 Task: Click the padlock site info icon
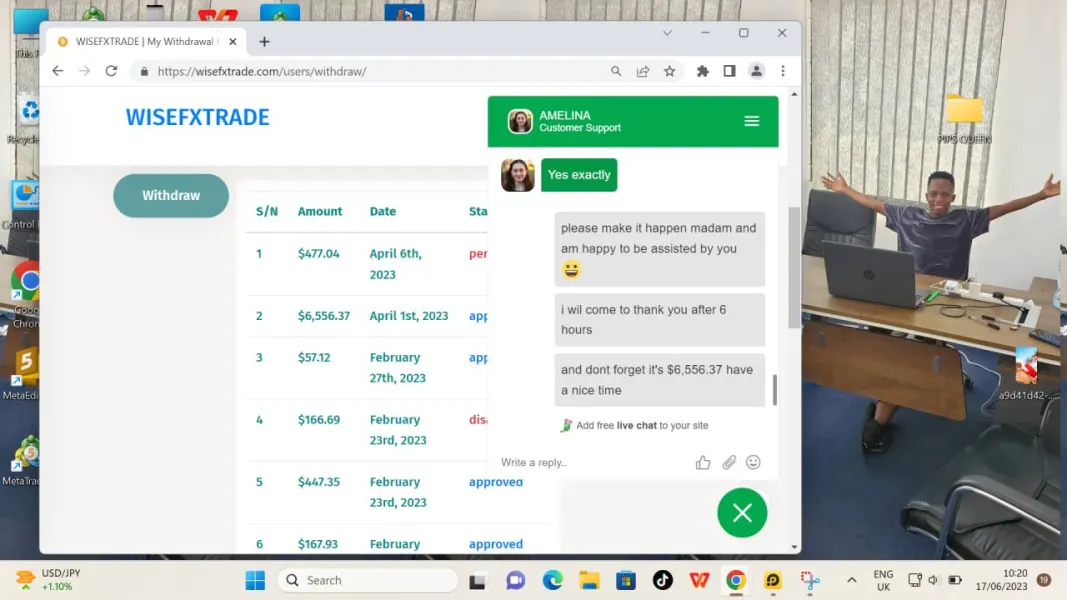click(x=144, y=71)
